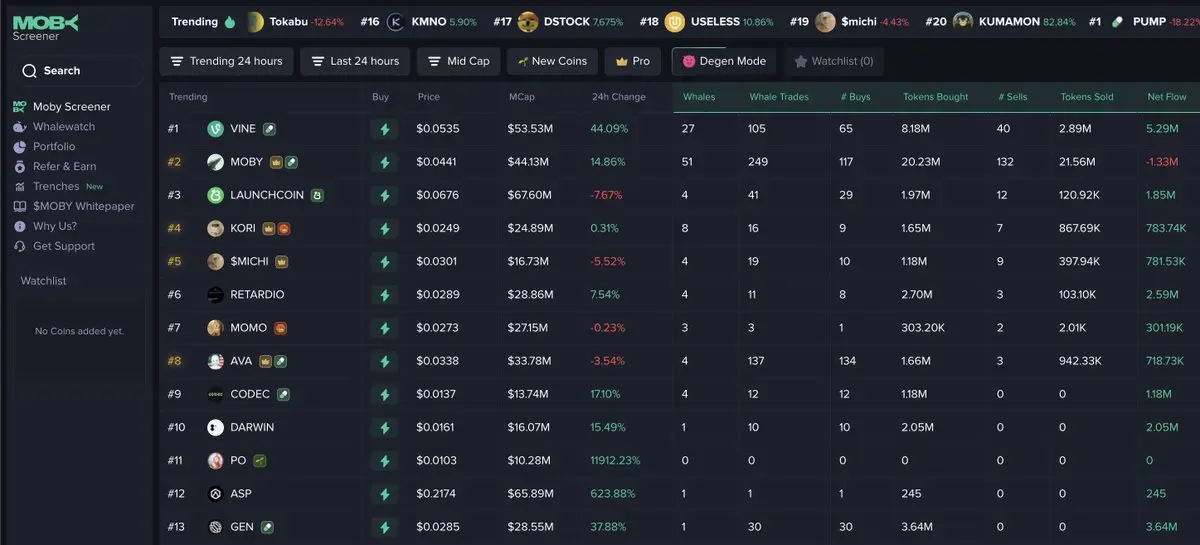Click VINE market cap $53.53M

click(530, 129)
